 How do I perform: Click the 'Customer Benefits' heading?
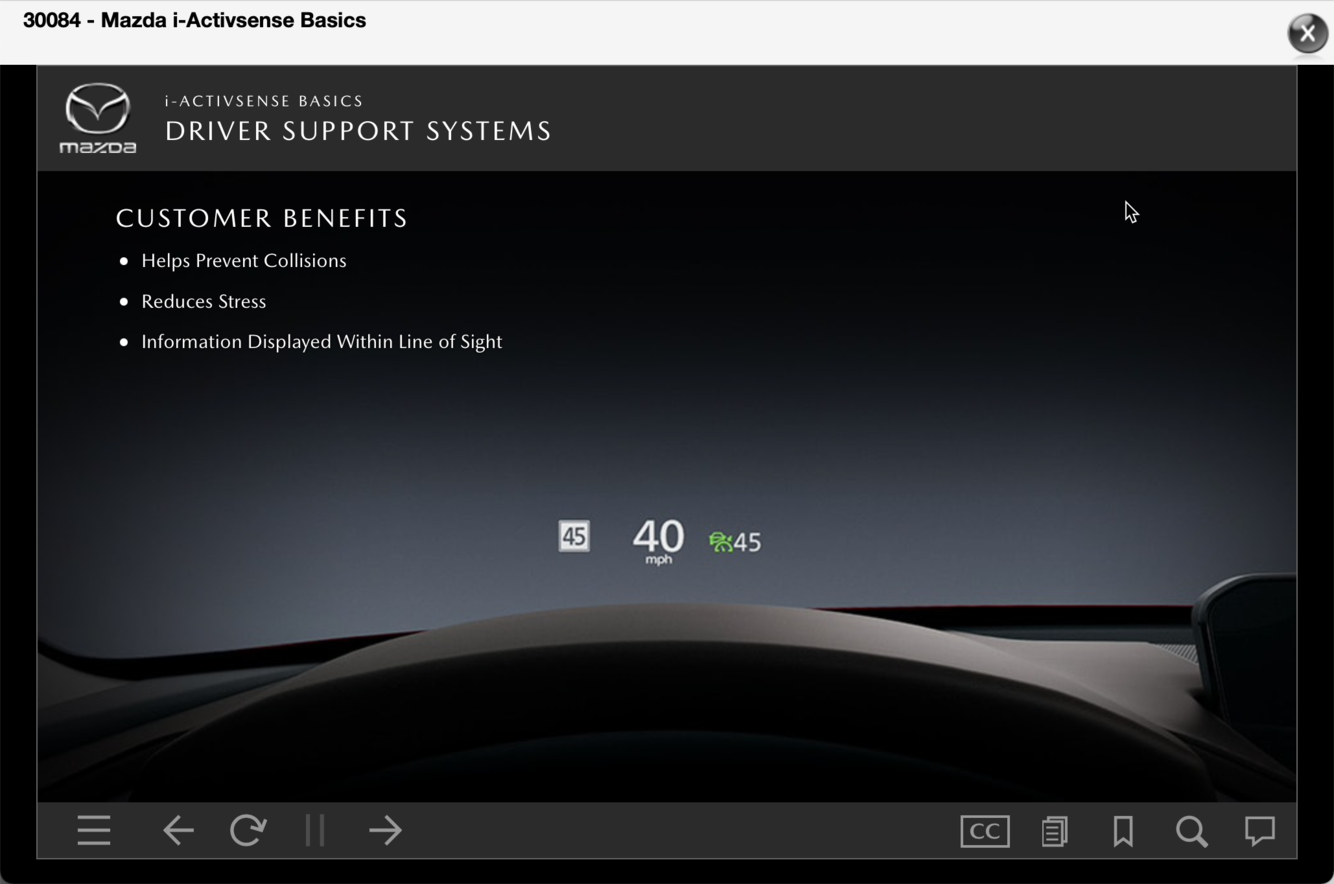click(x=262, y=218)
